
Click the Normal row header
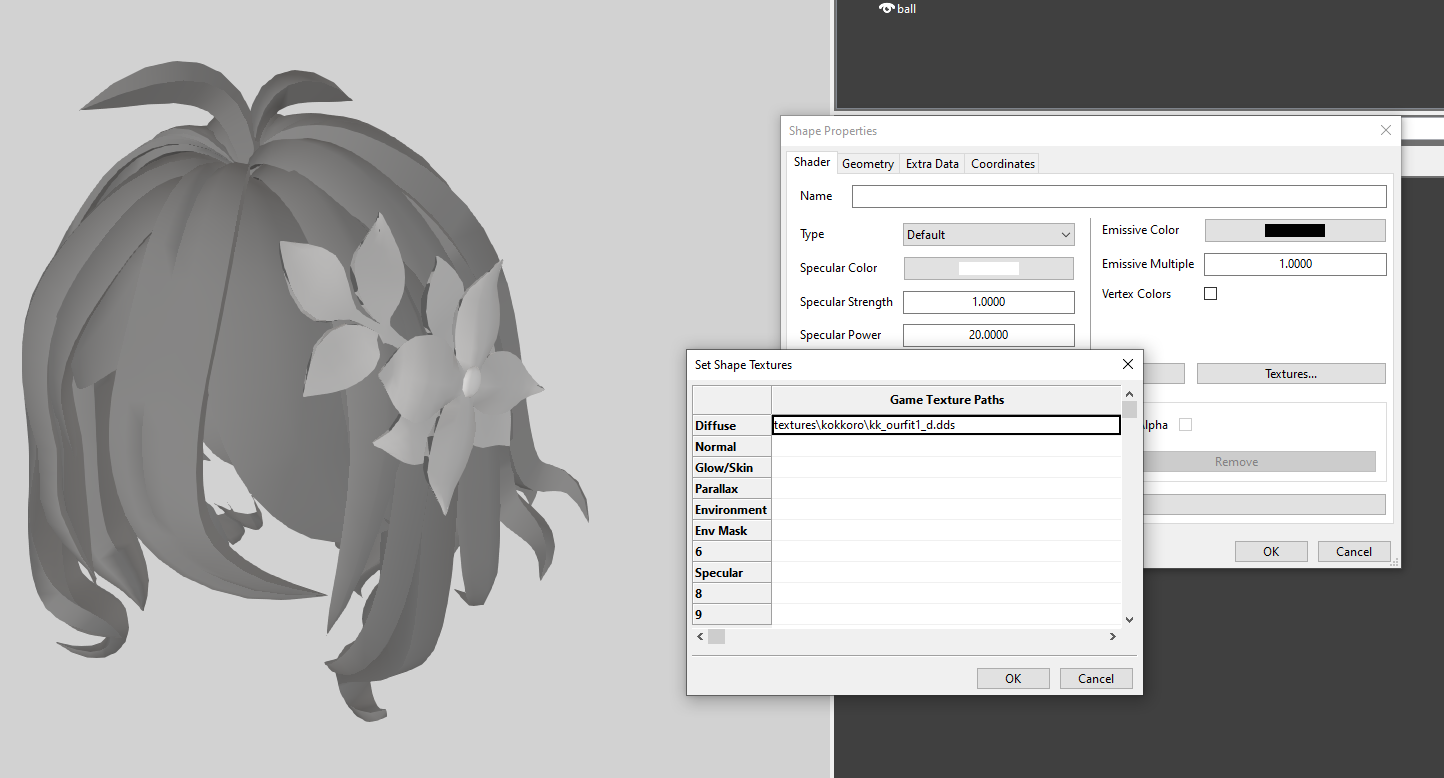[732, 446]
